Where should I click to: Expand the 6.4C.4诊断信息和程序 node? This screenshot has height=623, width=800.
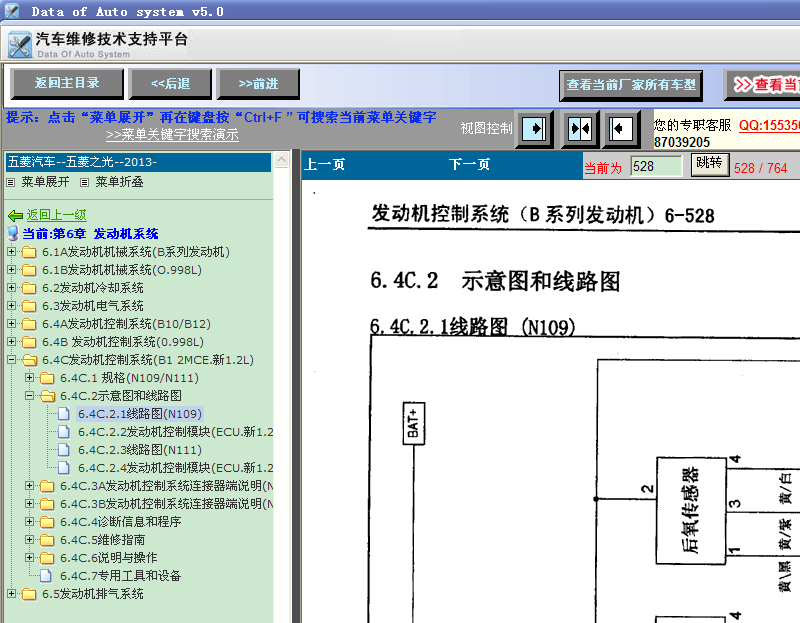[30, 521]
